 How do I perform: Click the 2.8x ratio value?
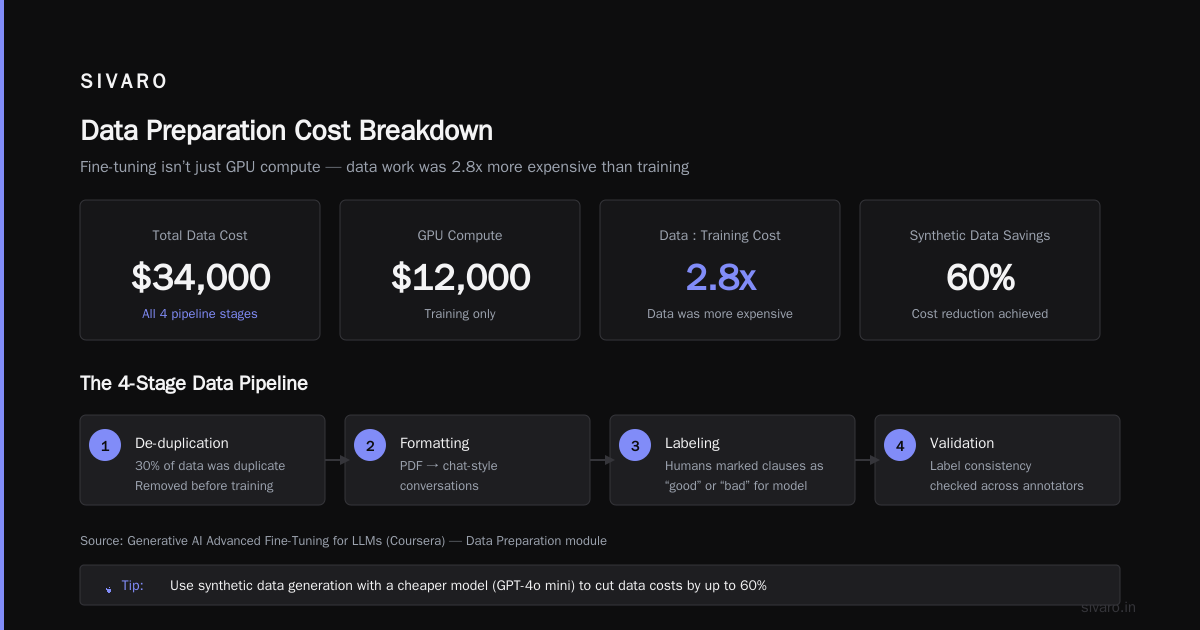[x=720, y=277]
